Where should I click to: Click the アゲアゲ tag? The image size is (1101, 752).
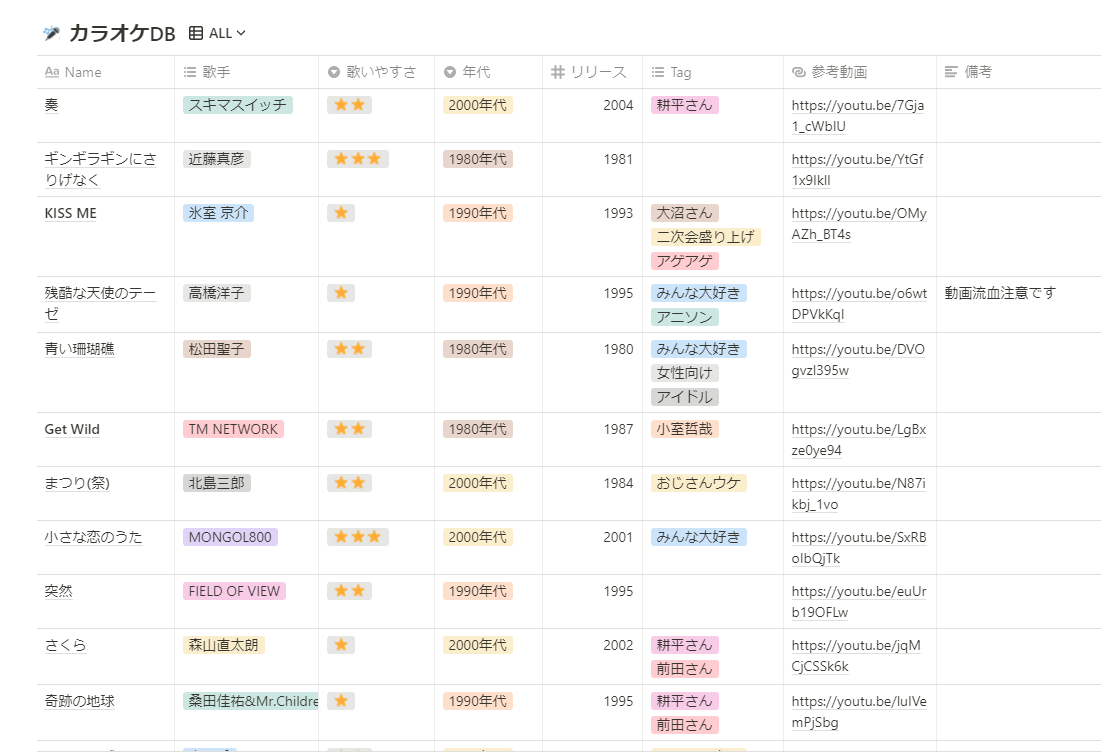[x=685, y=260]
